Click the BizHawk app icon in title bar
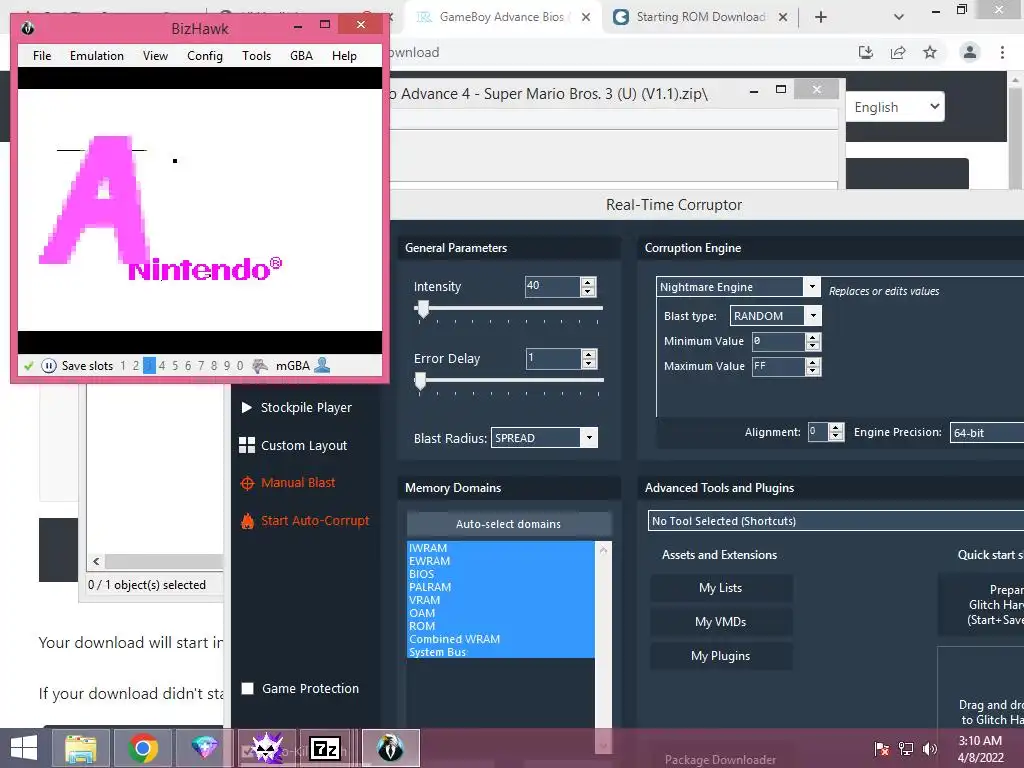This screenshot has width=1024, height=768. tap(27, 28)
